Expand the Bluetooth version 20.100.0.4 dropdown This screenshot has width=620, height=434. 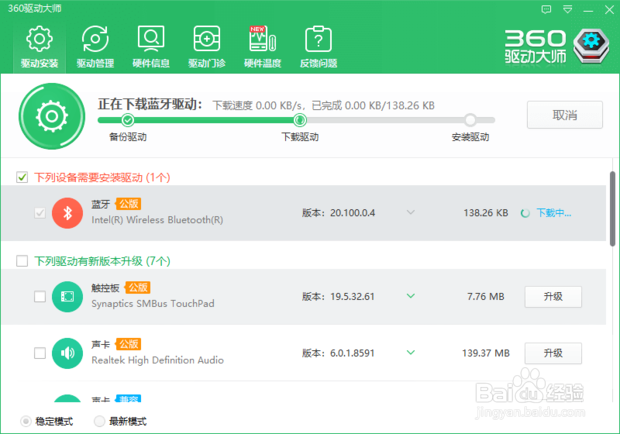point(411,213)
